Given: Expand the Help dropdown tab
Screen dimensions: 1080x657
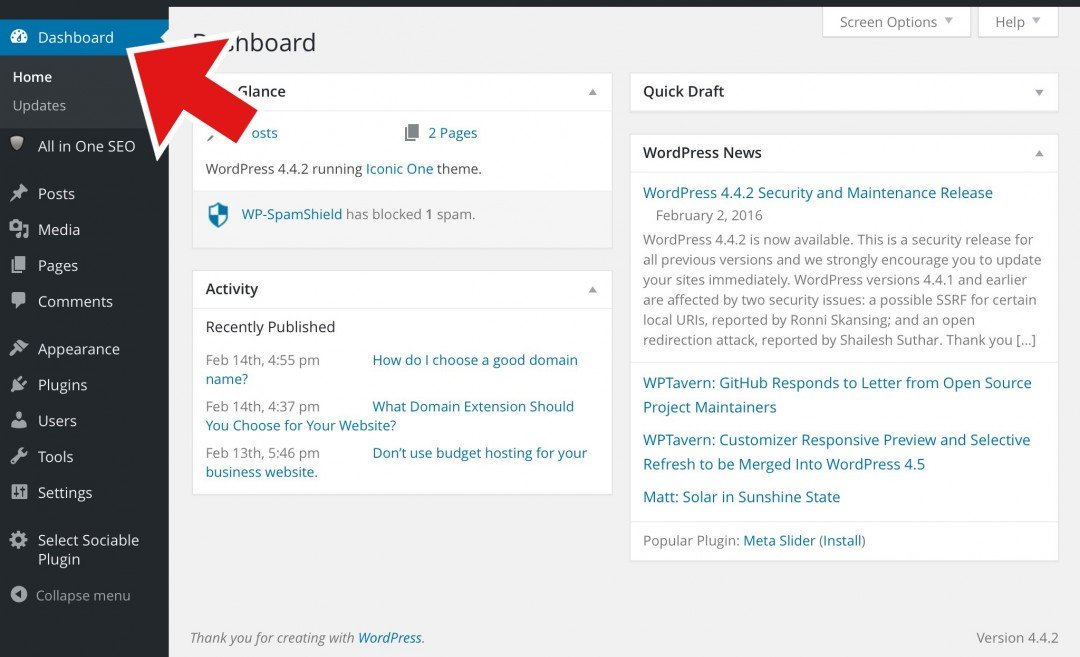Looking at the screenshot, I should 1018,22.
